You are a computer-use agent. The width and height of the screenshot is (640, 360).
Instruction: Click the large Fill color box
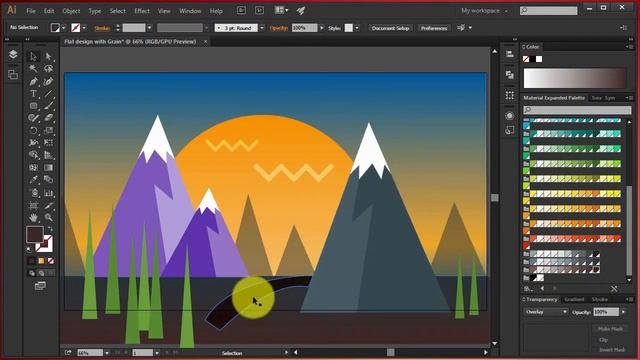(x=35, y=235)
